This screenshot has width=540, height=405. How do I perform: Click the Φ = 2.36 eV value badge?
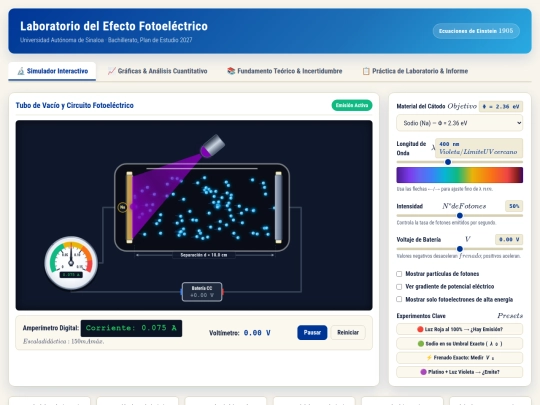(x=501, y=106)
